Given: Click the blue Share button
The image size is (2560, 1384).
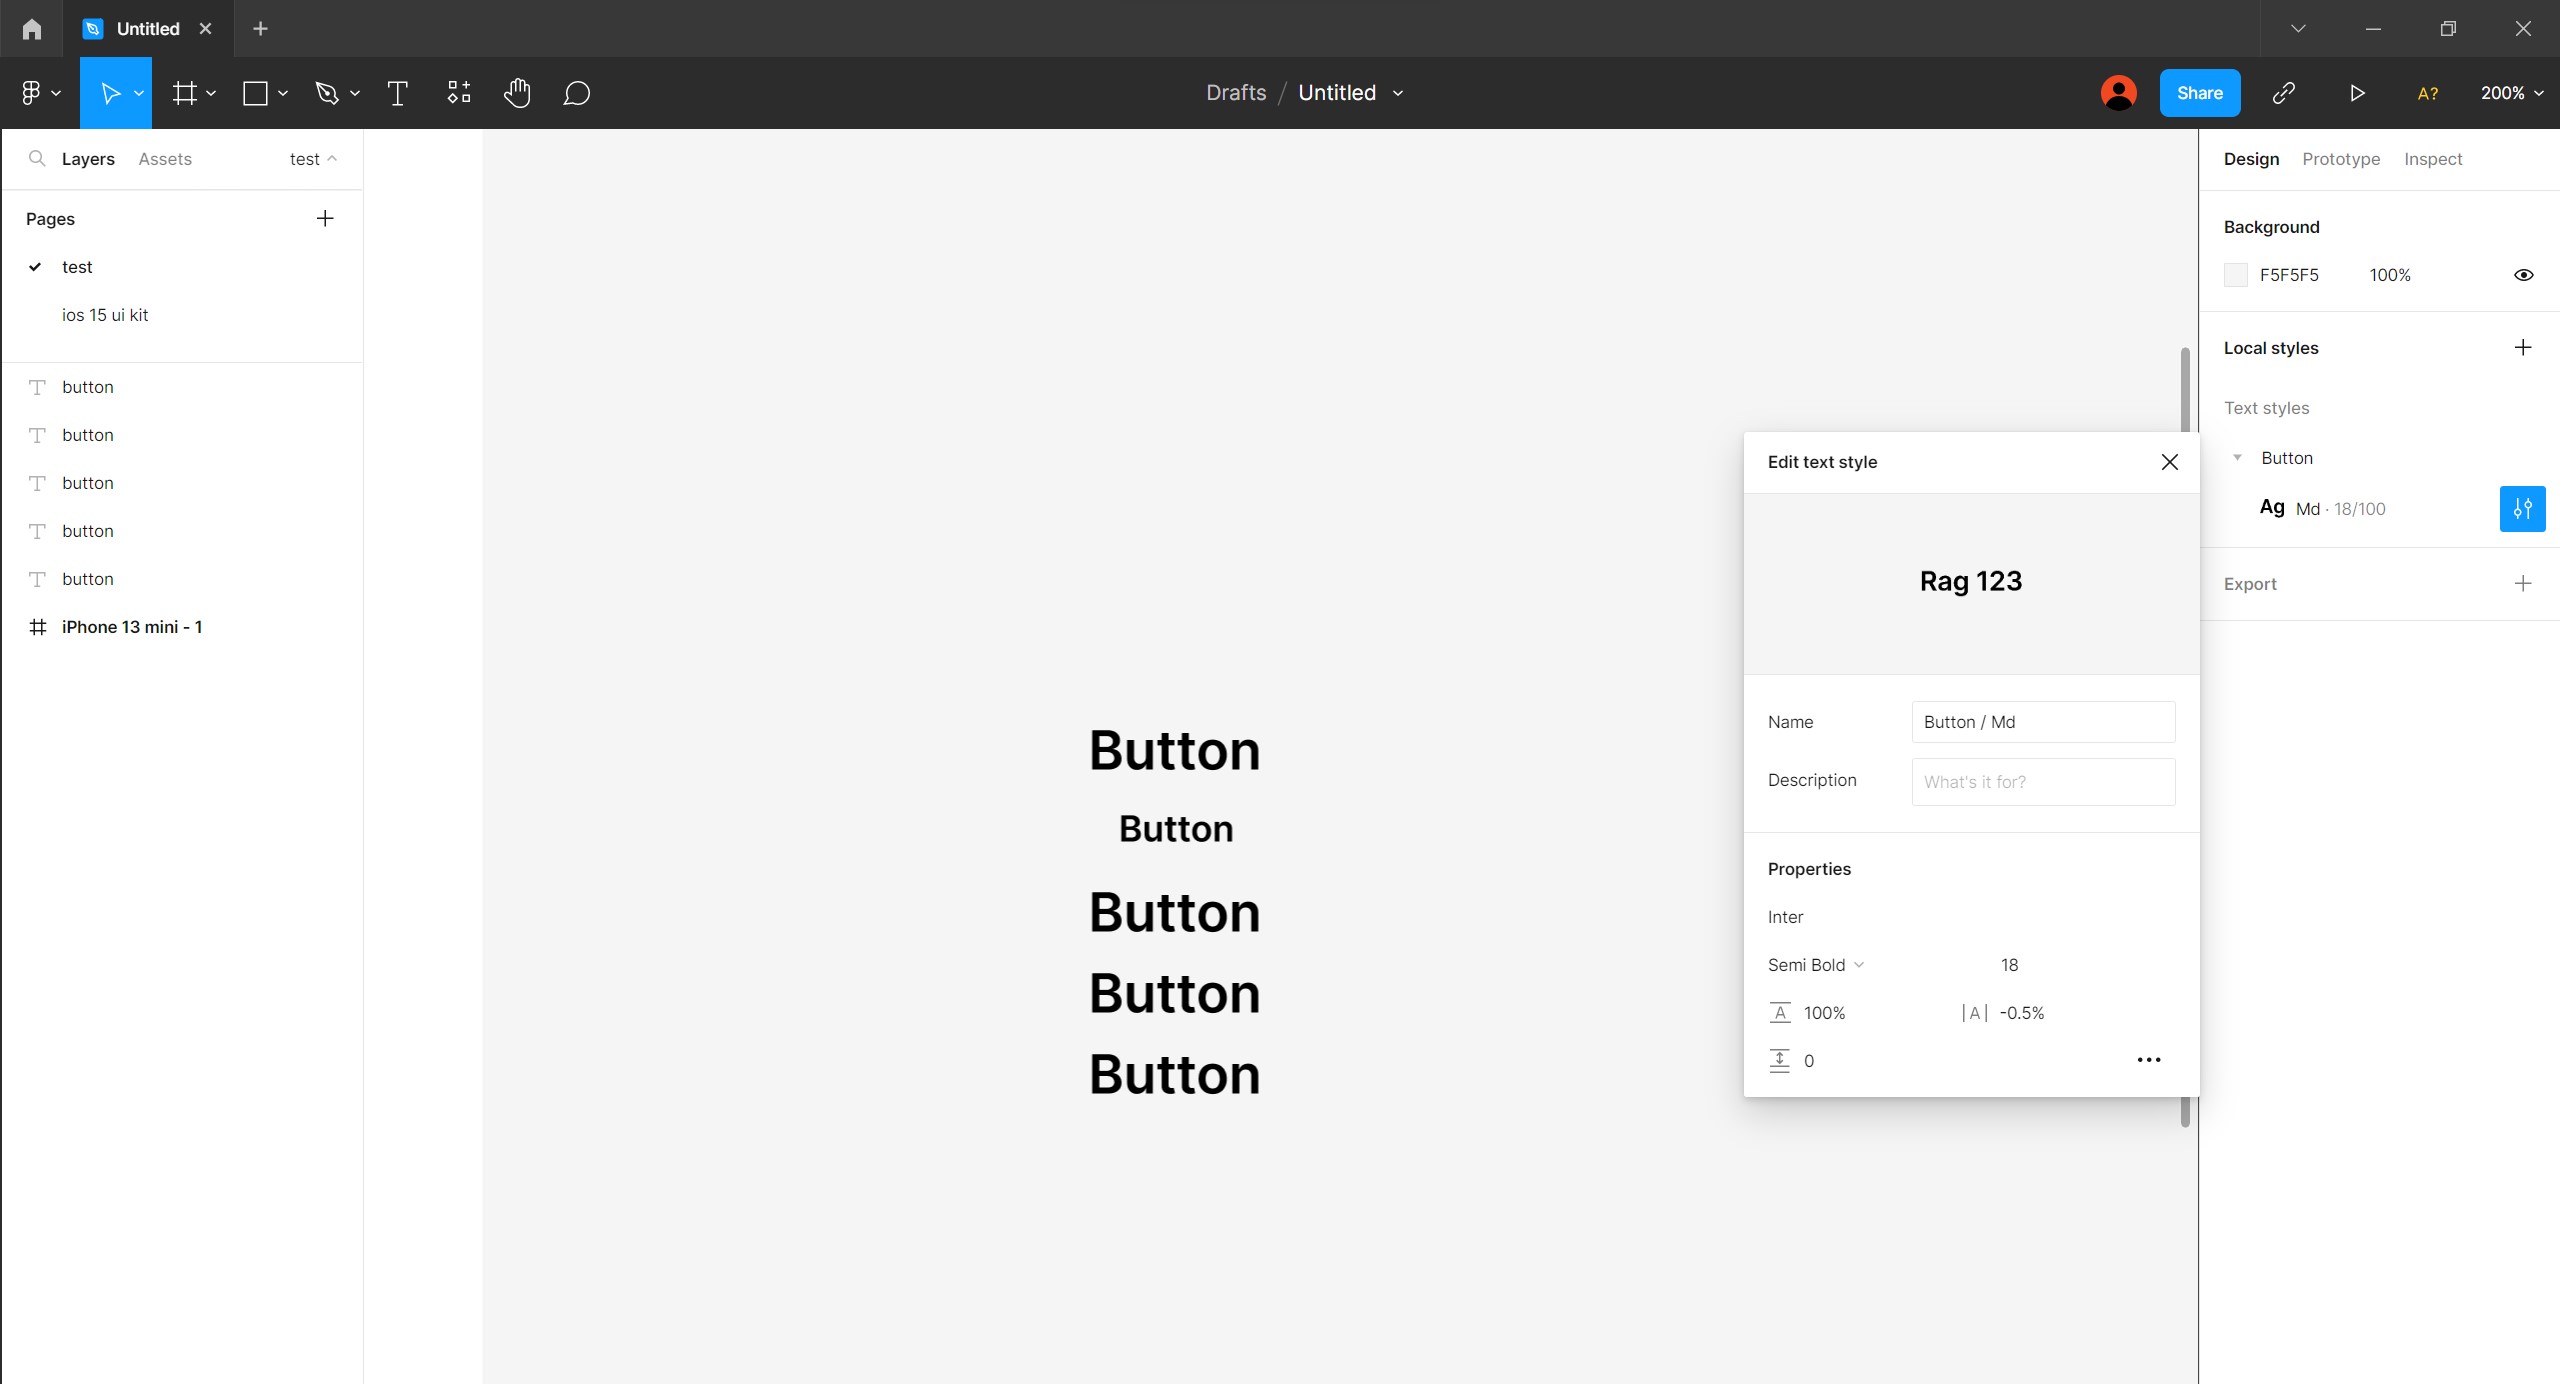Looking at the screenshot, I should point(2199,93).
